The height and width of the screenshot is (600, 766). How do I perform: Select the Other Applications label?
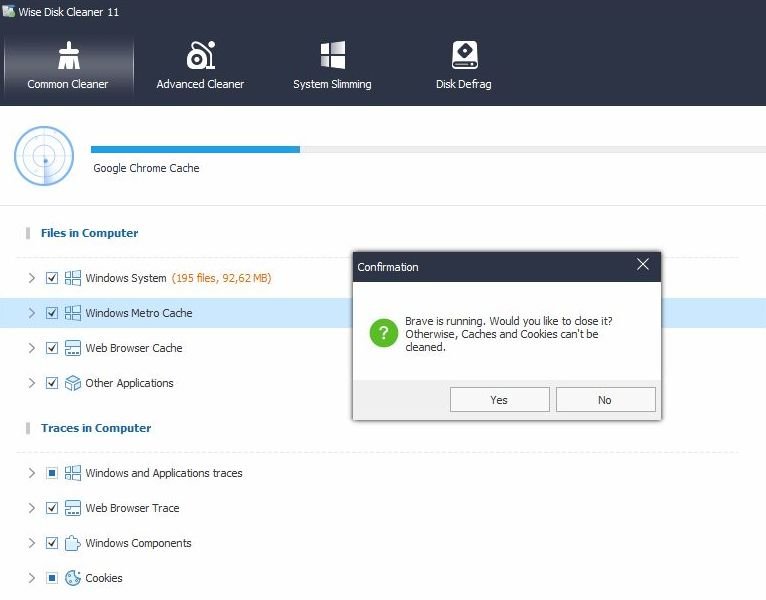tap(129, 383)
